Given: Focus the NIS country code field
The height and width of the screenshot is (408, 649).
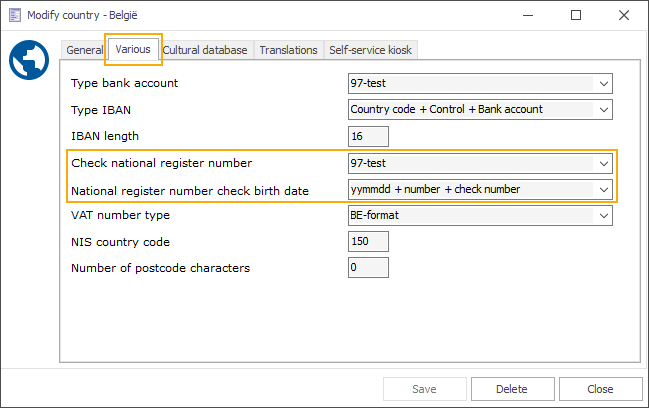Looking at the screenshot, I should click(x=367, y=242).
